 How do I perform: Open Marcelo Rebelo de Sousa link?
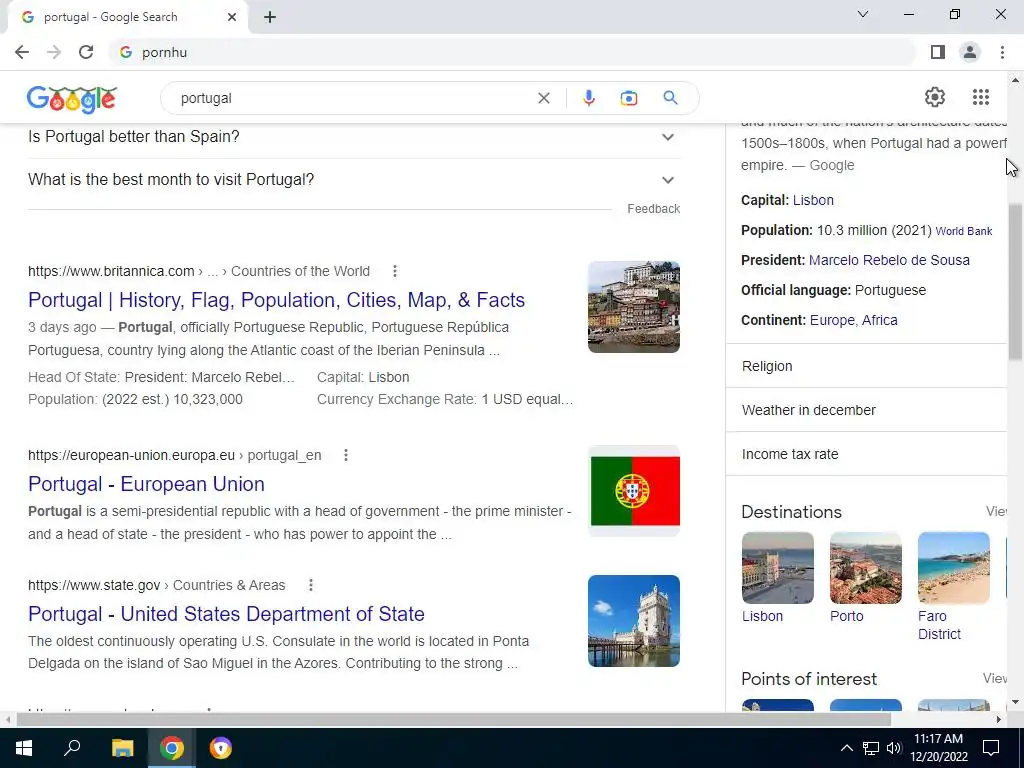[889, 260]
